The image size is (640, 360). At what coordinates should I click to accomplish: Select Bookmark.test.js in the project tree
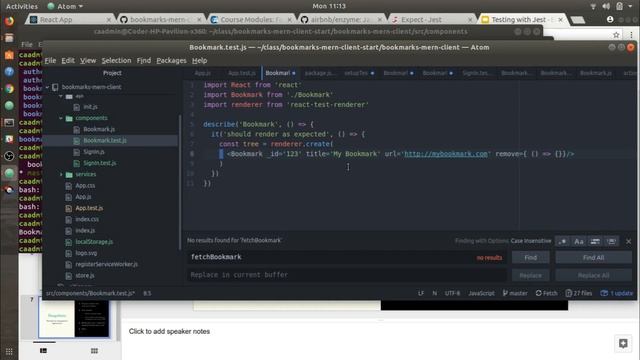click(x=105, y=140)
